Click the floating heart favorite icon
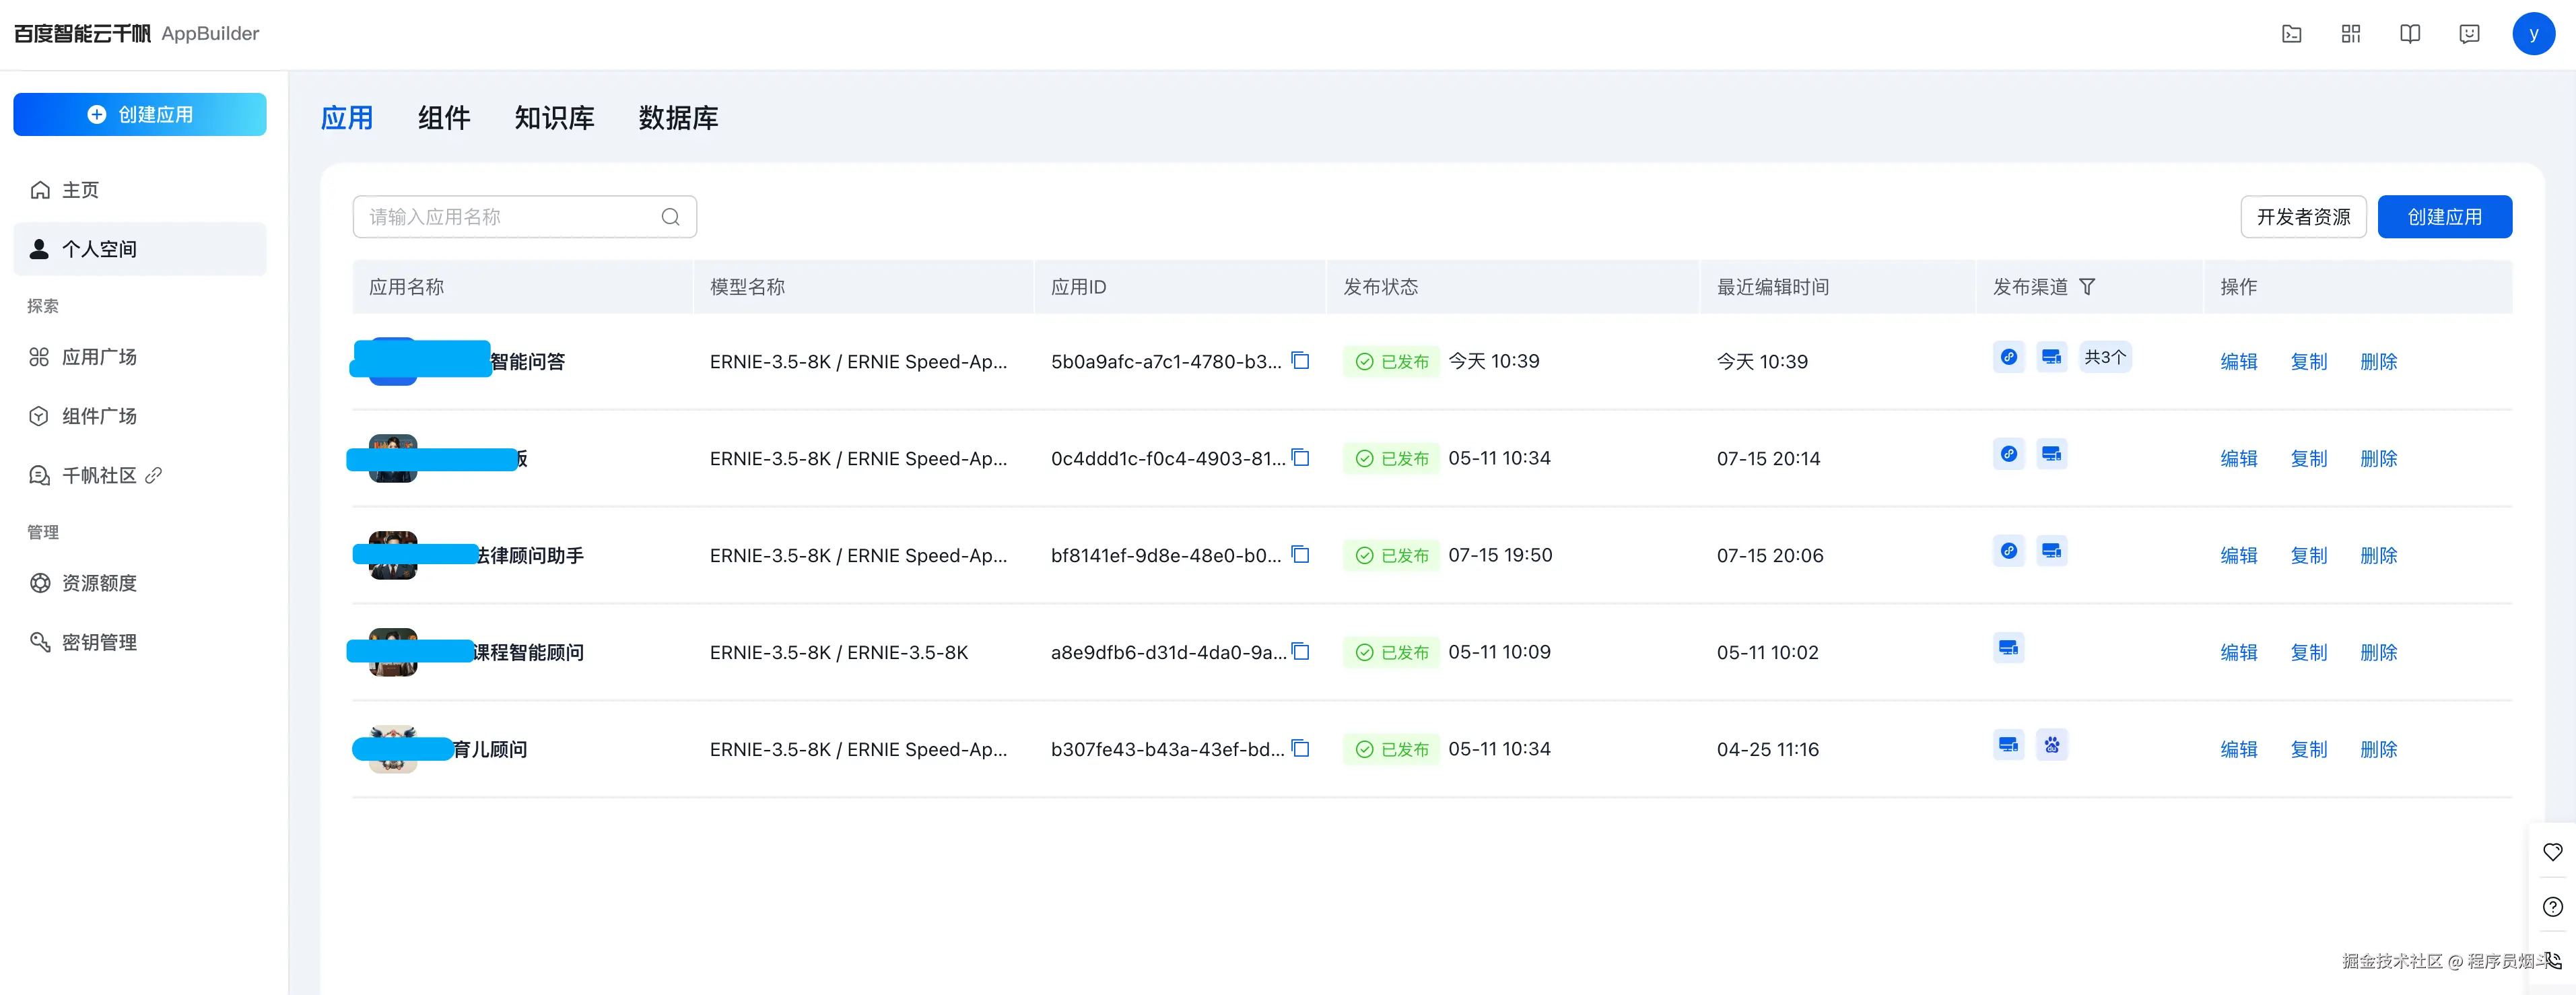Image resolution: width=2576 pixels, height=995 pixels. [x=2552, y=852]
